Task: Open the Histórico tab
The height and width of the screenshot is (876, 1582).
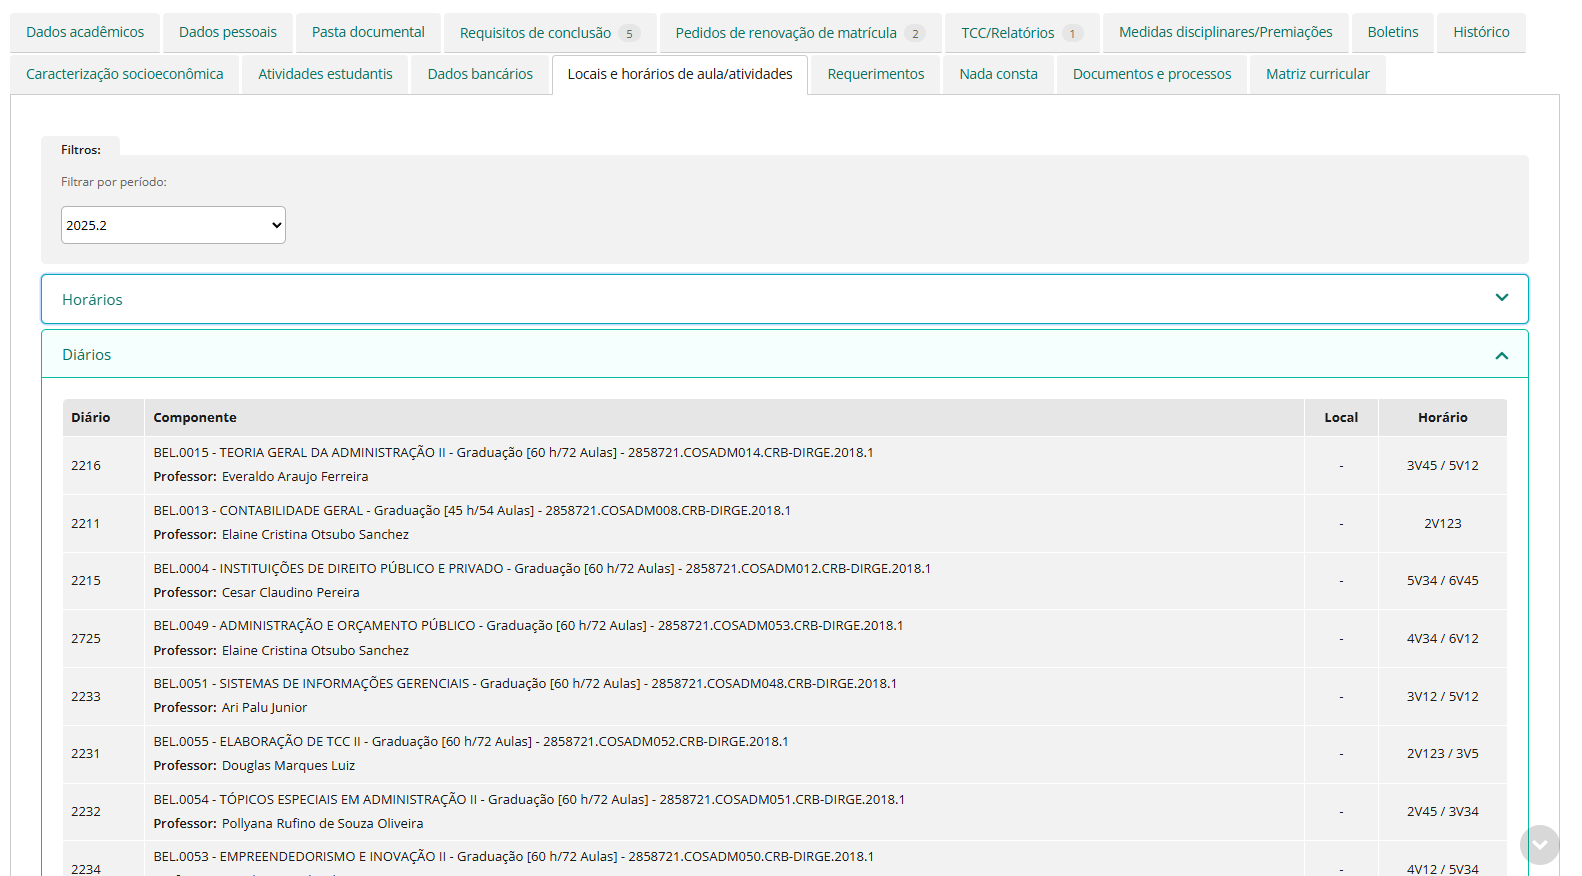Action: 1481,33
